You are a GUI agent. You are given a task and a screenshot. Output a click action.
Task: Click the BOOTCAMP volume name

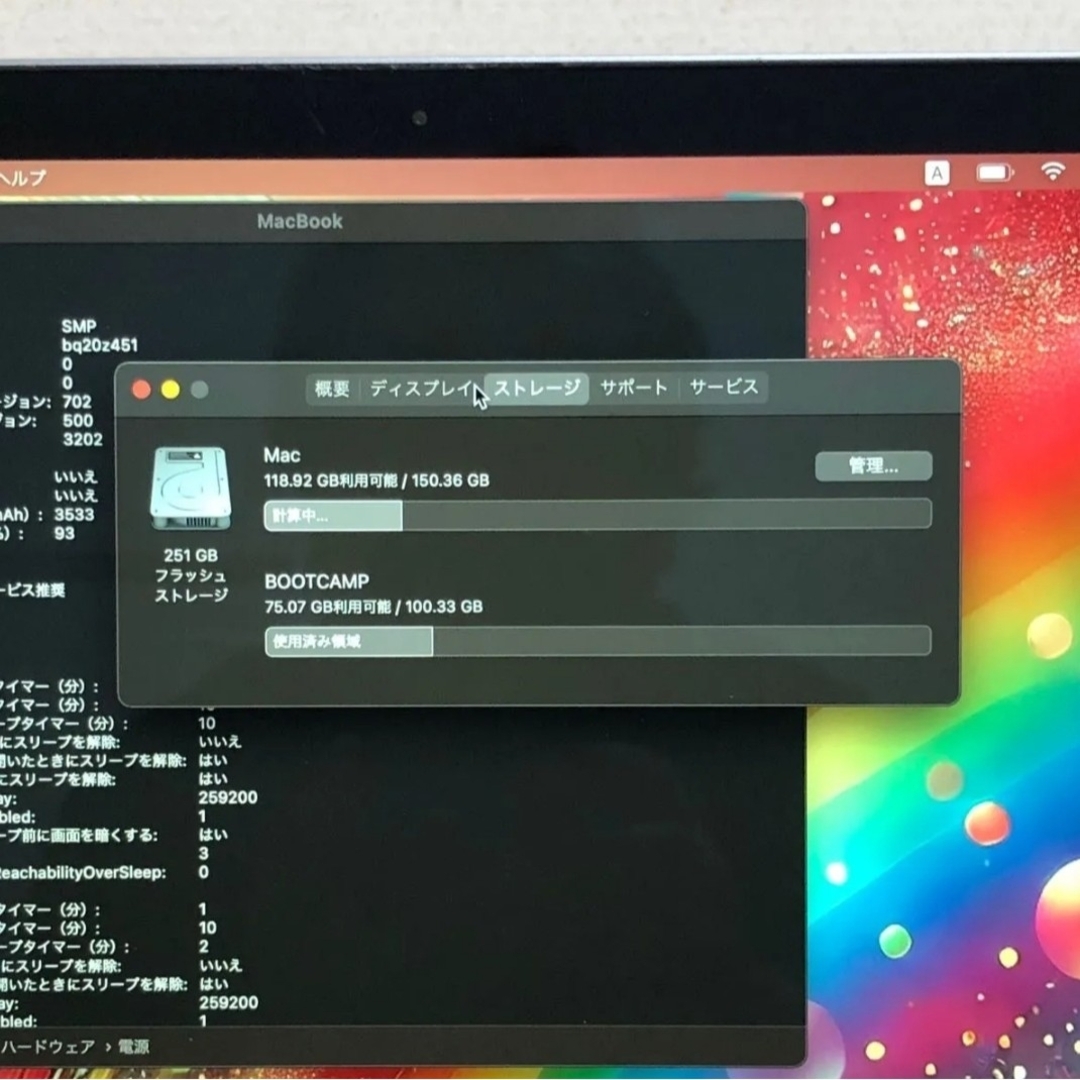[x=317, y=582]
